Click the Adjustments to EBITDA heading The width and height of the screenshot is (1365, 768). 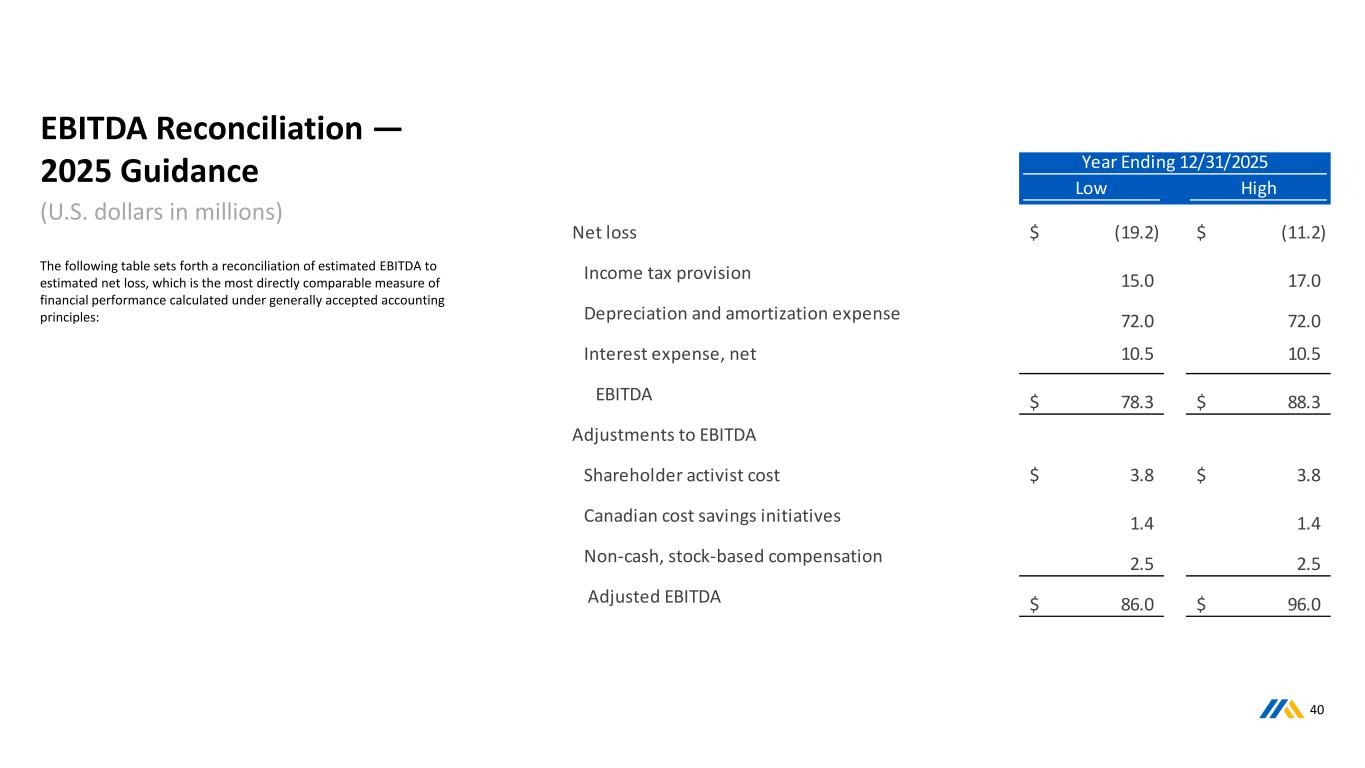point(664,435)
